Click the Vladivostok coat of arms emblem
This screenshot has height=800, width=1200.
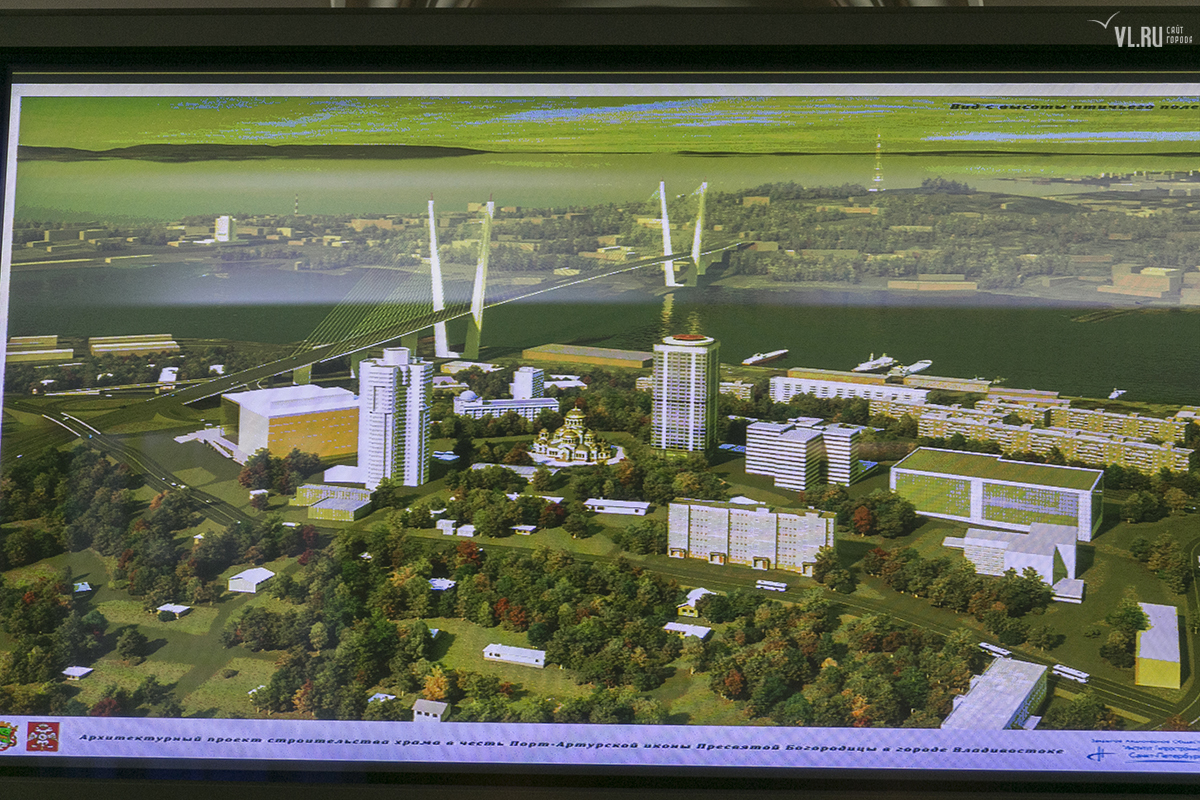8,736
